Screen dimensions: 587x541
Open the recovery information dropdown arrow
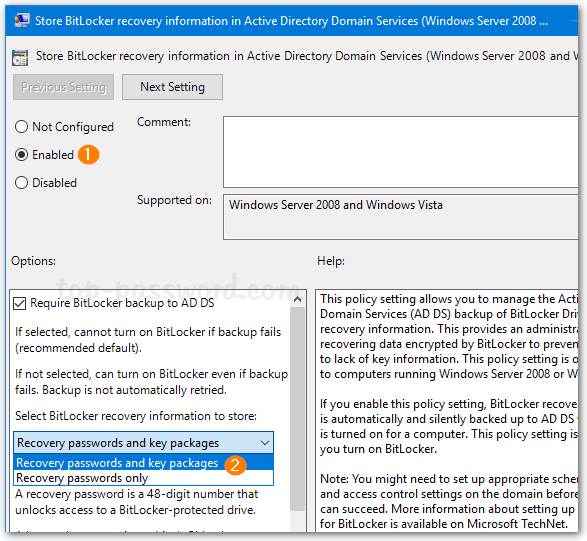click(265, 443)
